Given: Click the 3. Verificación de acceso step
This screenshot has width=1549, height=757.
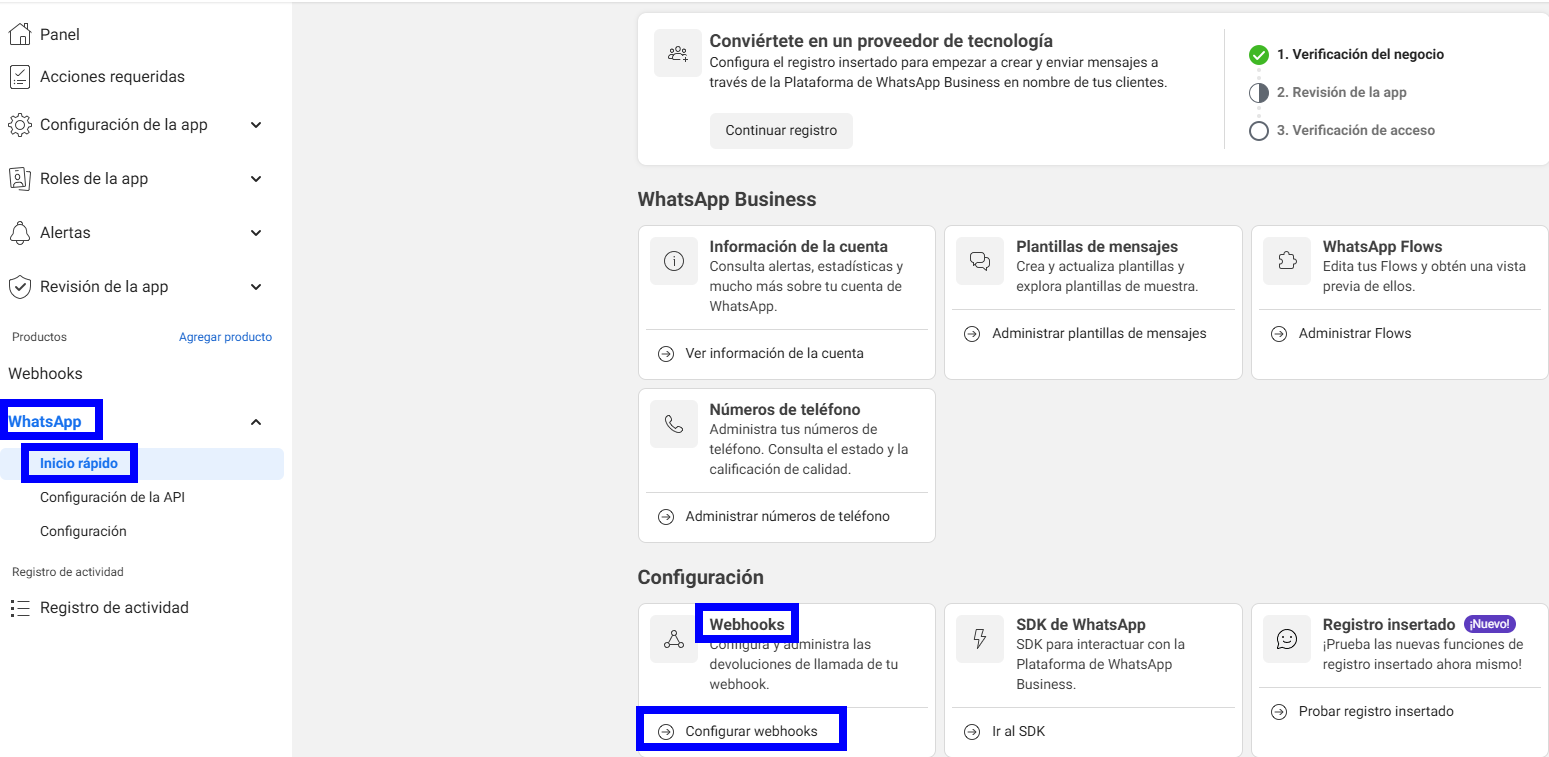Looking at the screenshot, I should [1355, 131].
